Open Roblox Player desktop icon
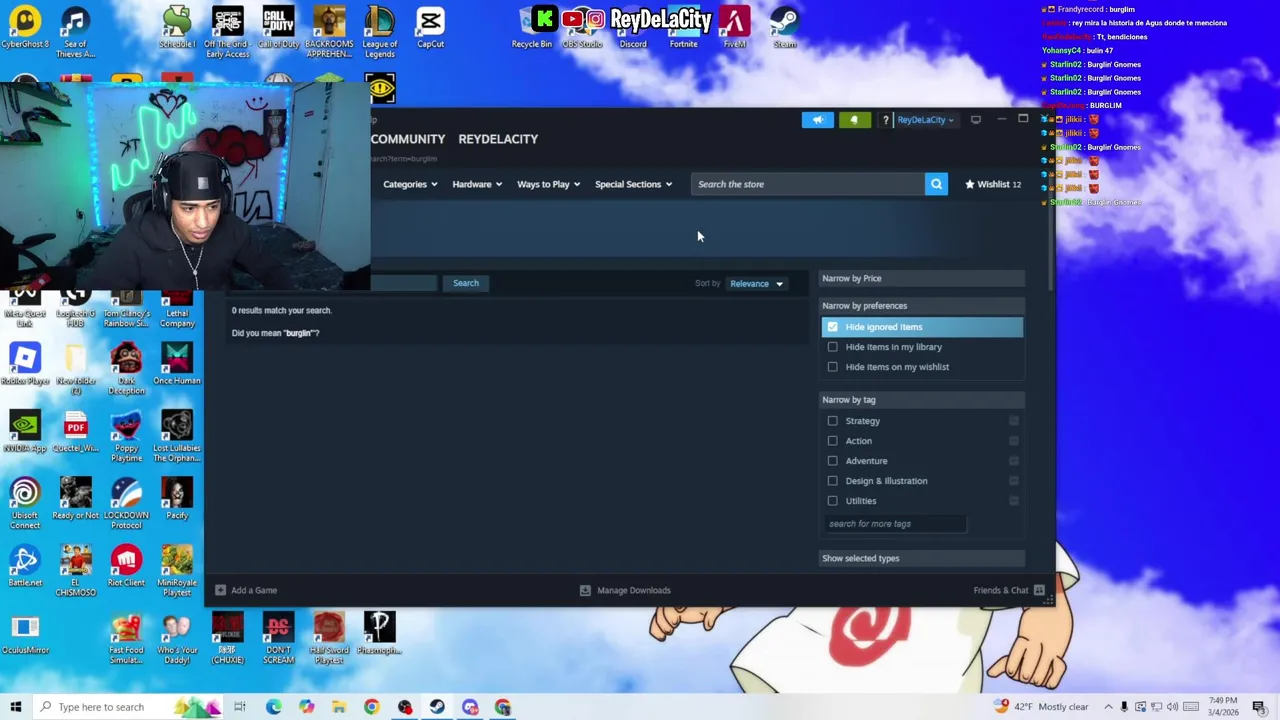The image size is (1280, 720). 25,365
